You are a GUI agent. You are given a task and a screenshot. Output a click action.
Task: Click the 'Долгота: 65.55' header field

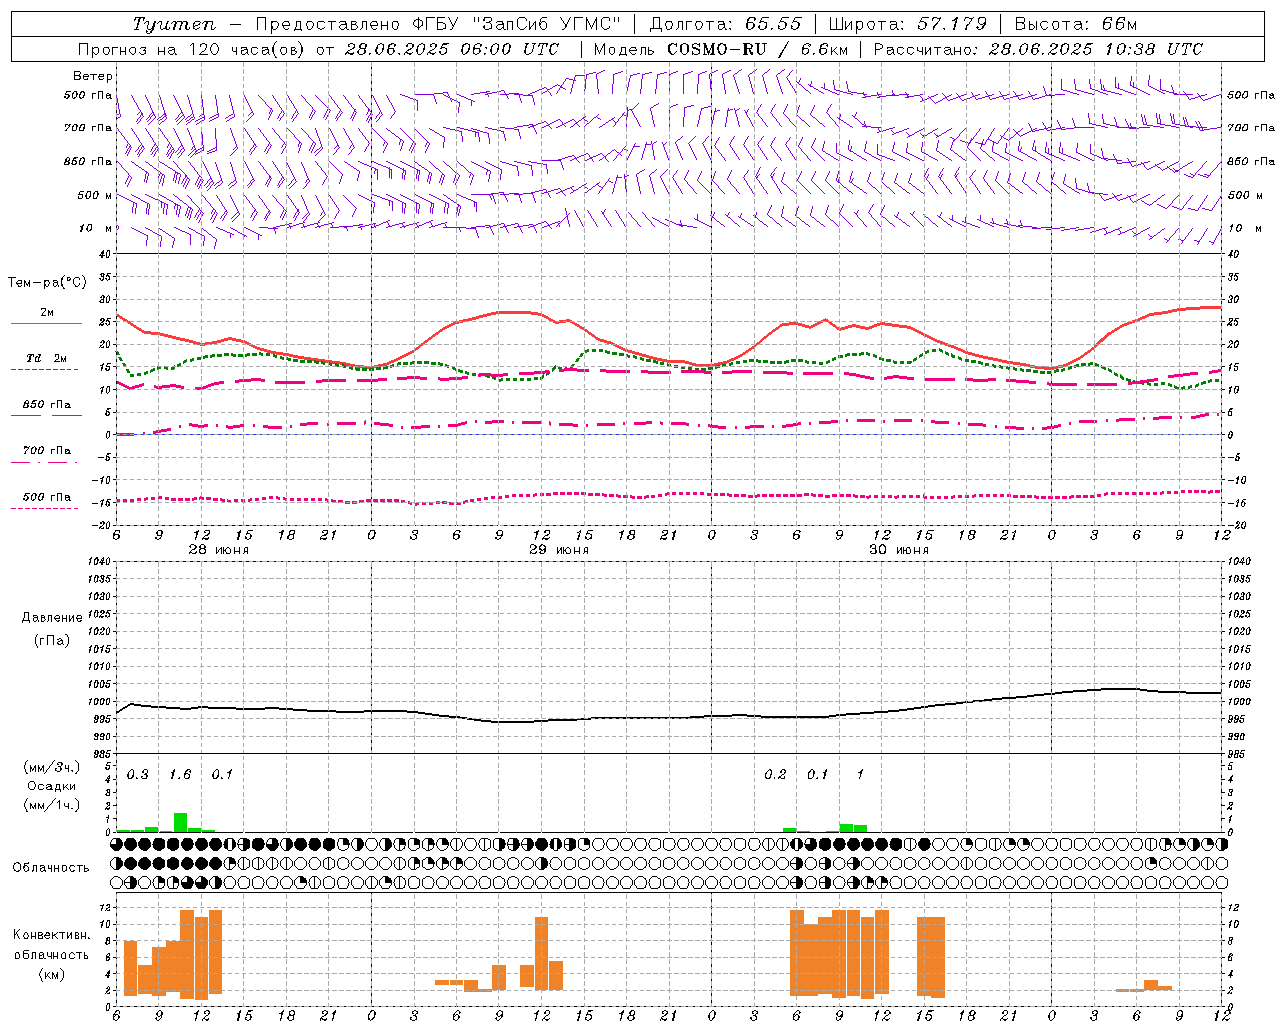tap(726, 24)
